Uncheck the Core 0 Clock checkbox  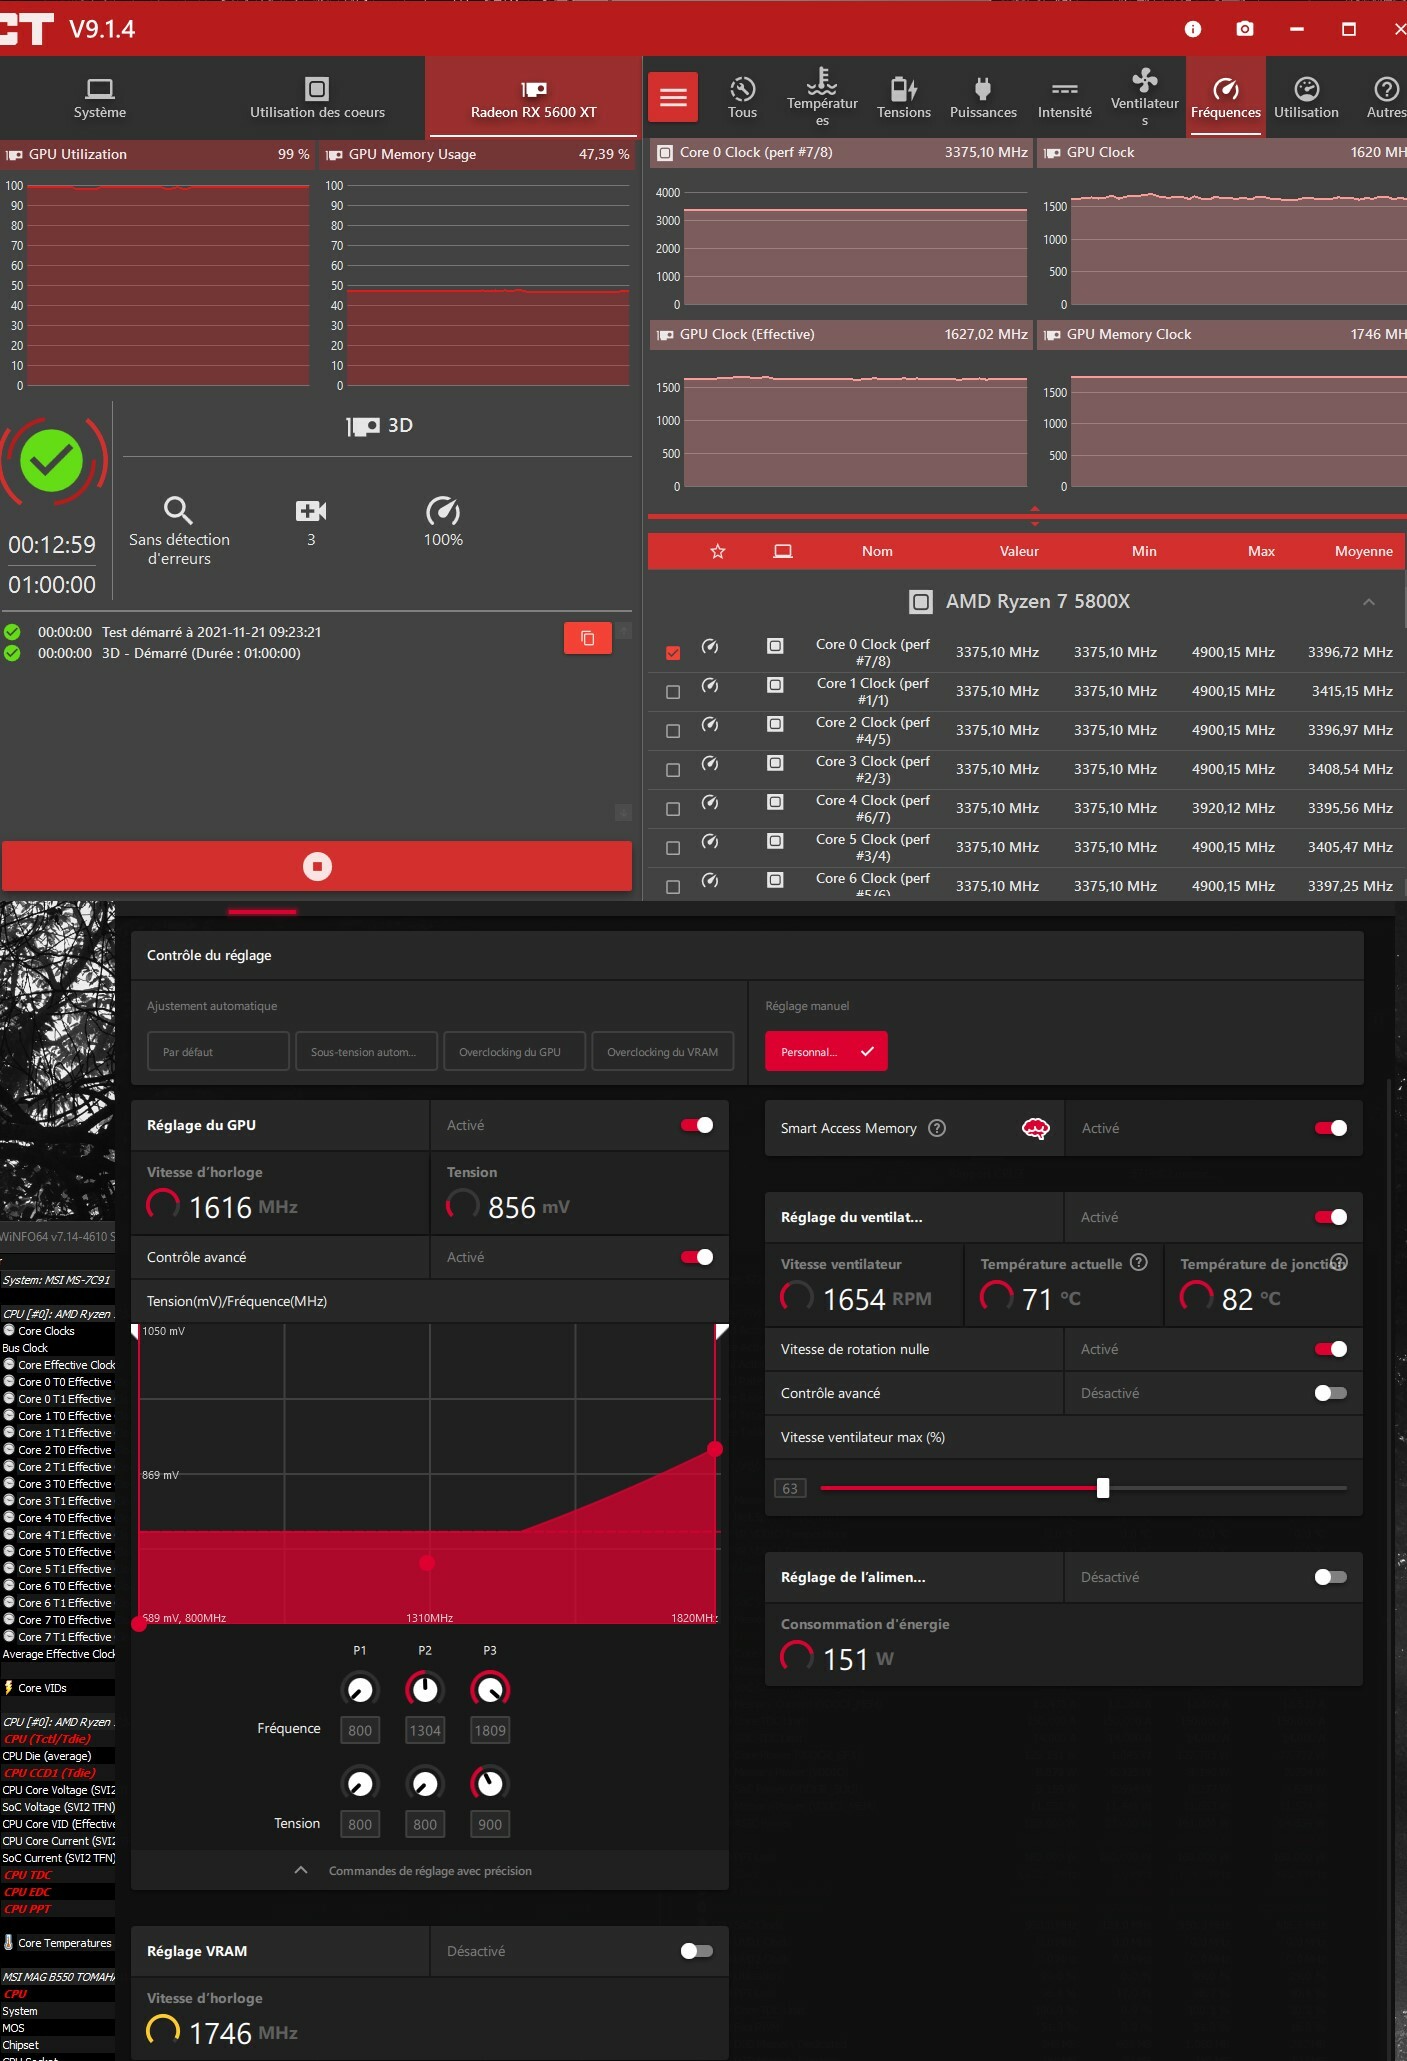point(673,653)
